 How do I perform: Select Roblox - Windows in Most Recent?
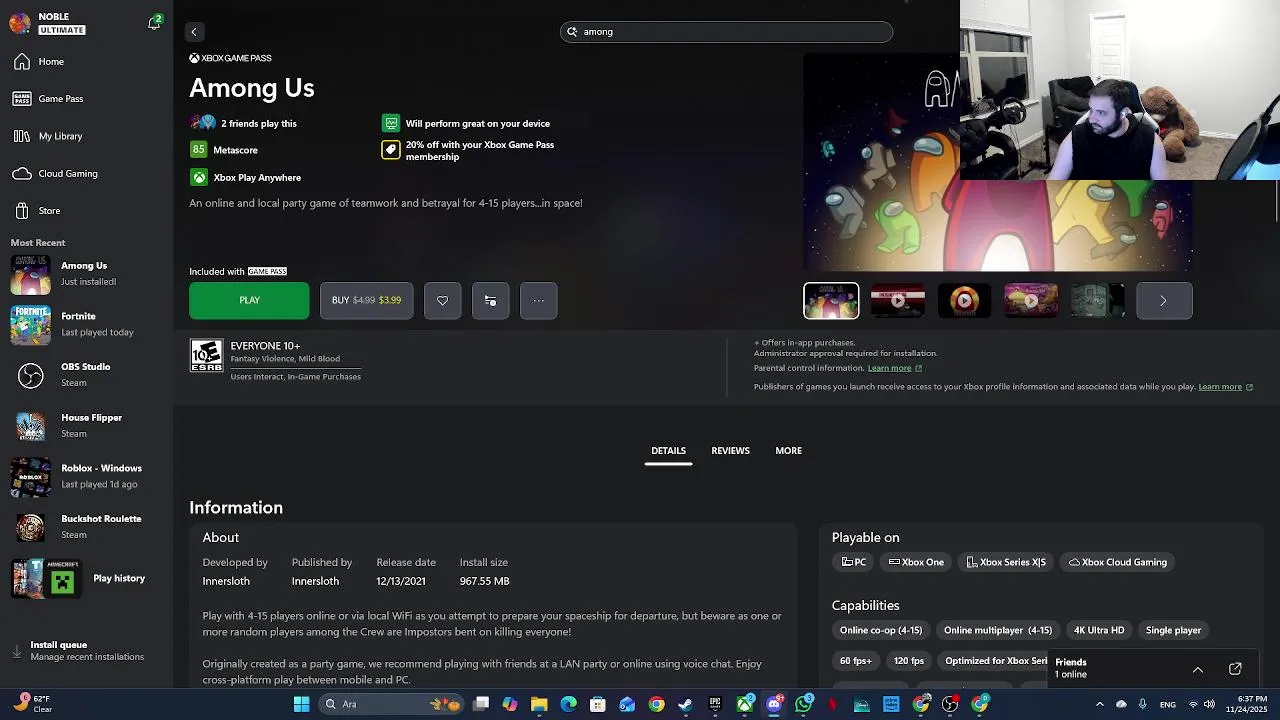87,476
